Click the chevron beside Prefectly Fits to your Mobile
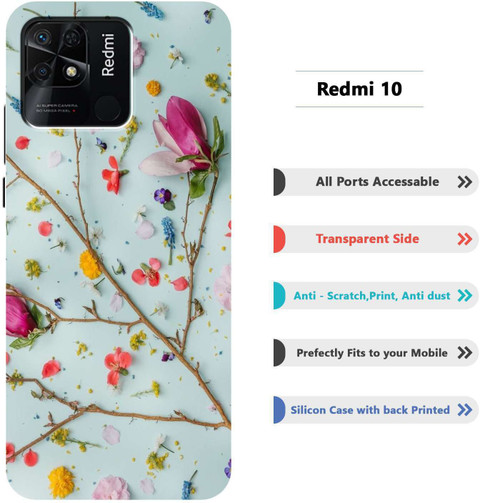 (x=465, y=353)
